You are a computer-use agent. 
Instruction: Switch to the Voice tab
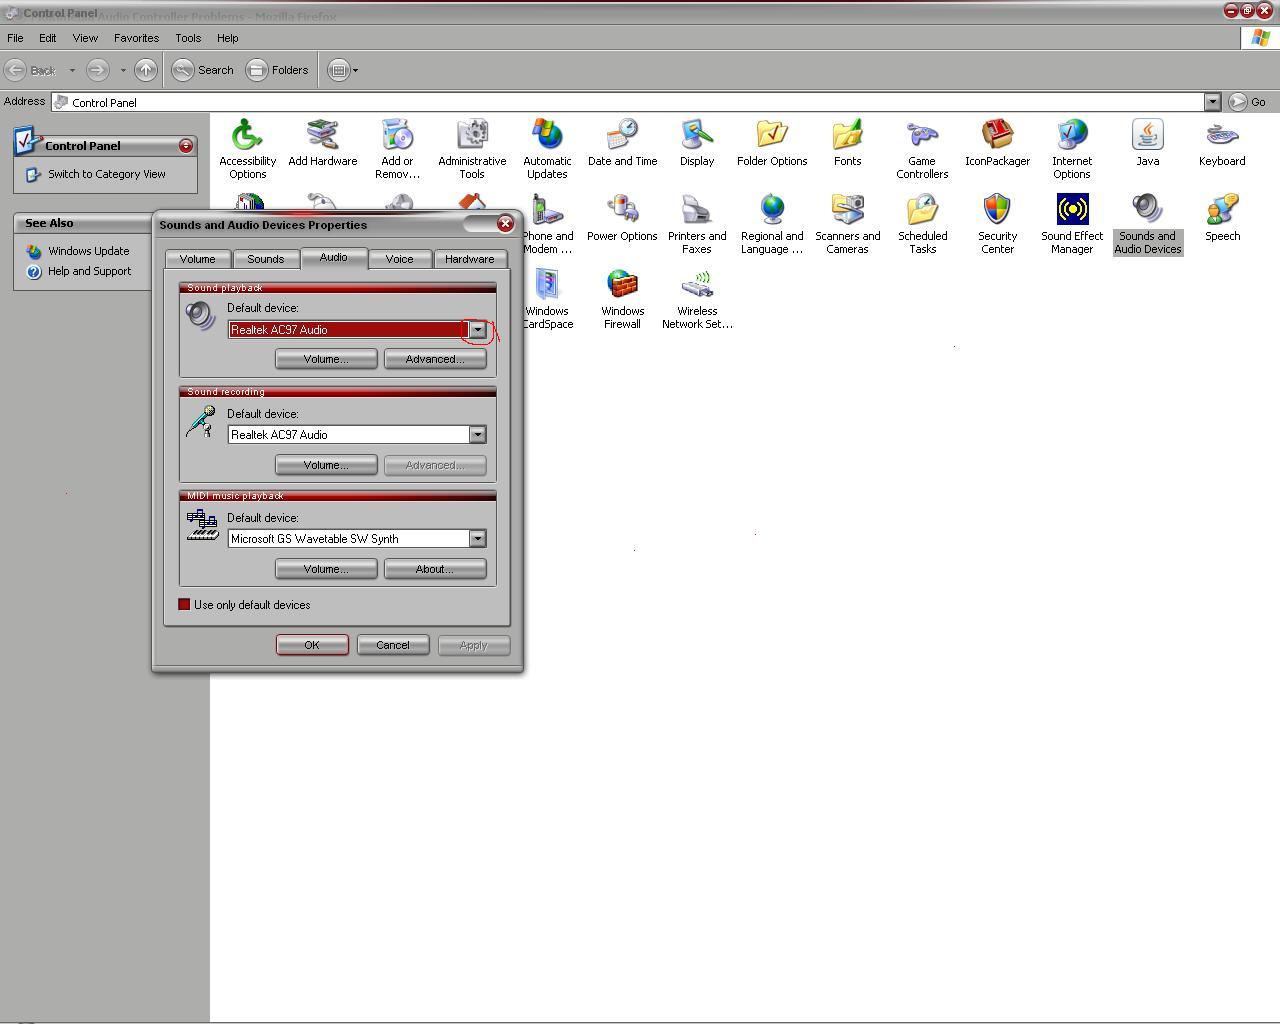pos(399,259)
